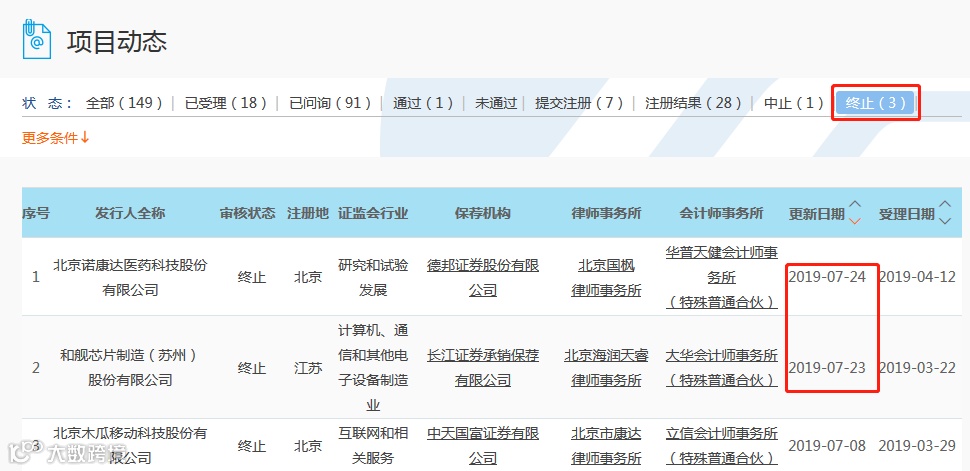Click update date 2019-07-08
970x471 pixels.
[827, 446]
